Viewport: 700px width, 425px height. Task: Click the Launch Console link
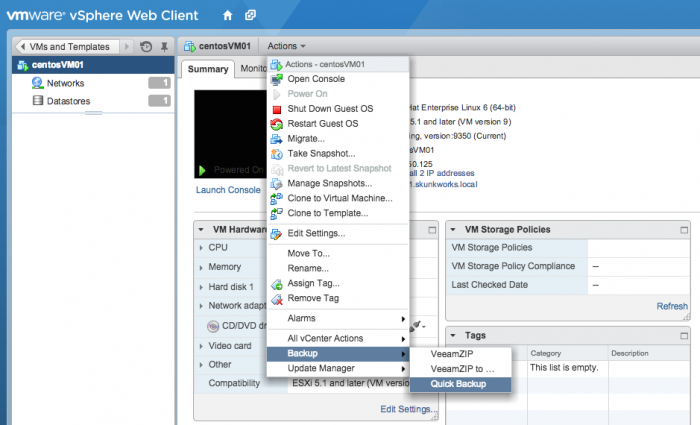tap(228, 190)
